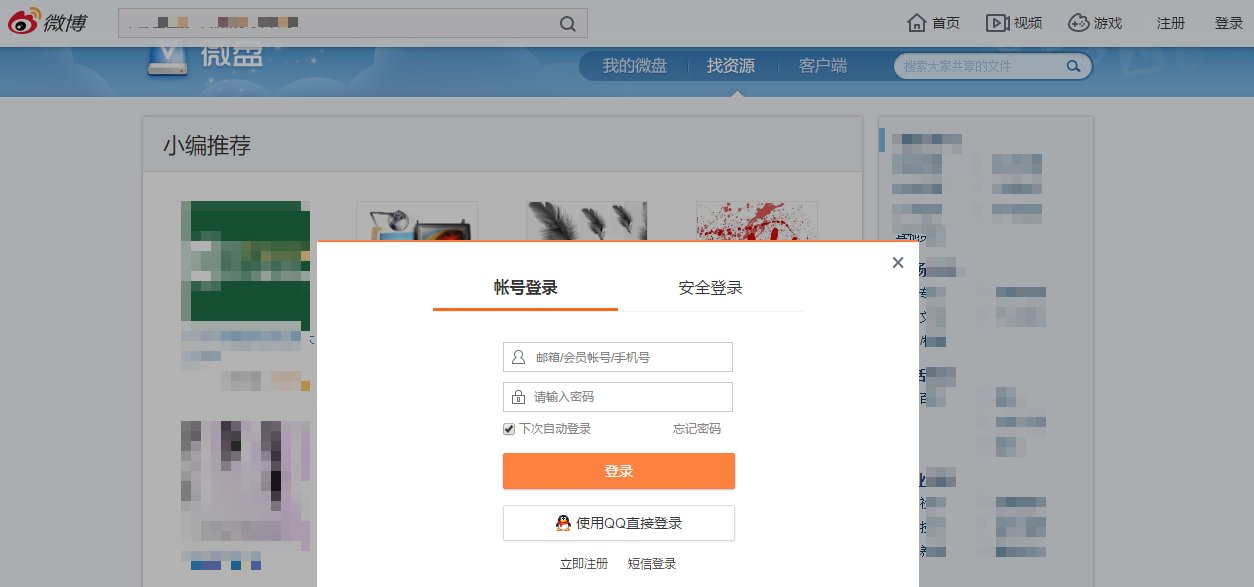Uncheck 下次自动登录 auto-login option
Image resolution: width=1254 pixels, height=587 pixels.
(509, 428)
